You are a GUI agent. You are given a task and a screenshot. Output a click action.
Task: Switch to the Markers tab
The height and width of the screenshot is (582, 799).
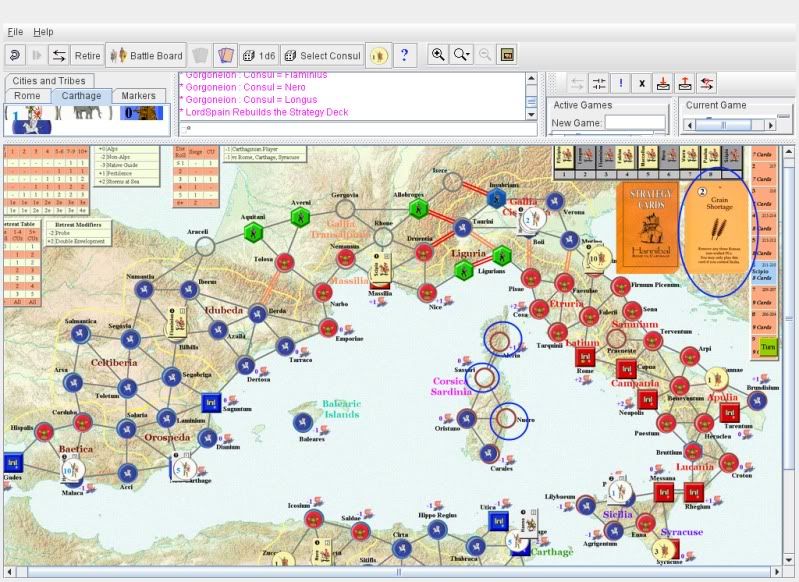point(139,95)
